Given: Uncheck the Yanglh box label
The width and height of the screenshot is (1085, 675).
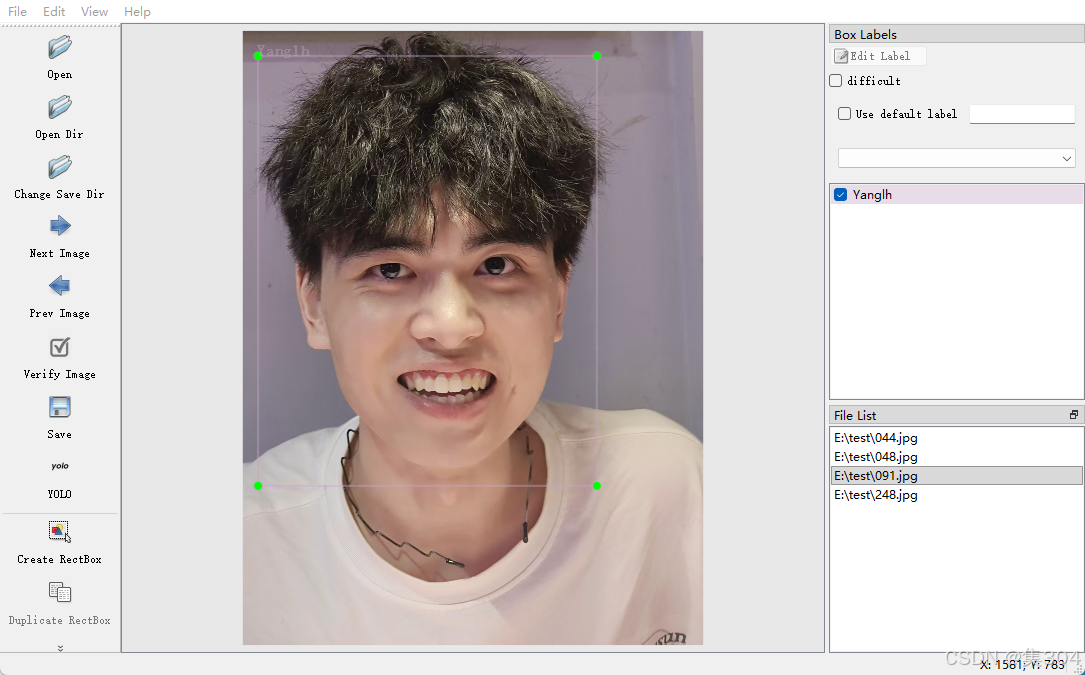Looking at the screenshot, I should [840, 194].
